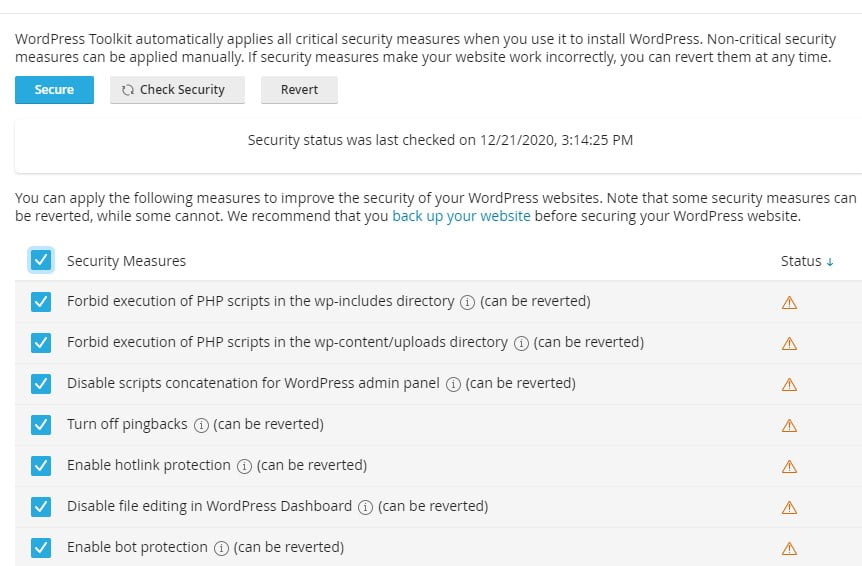Viewport: 862px width, 566px height.
Task: Click the Security Measures column header
Action: pos(126,261)
